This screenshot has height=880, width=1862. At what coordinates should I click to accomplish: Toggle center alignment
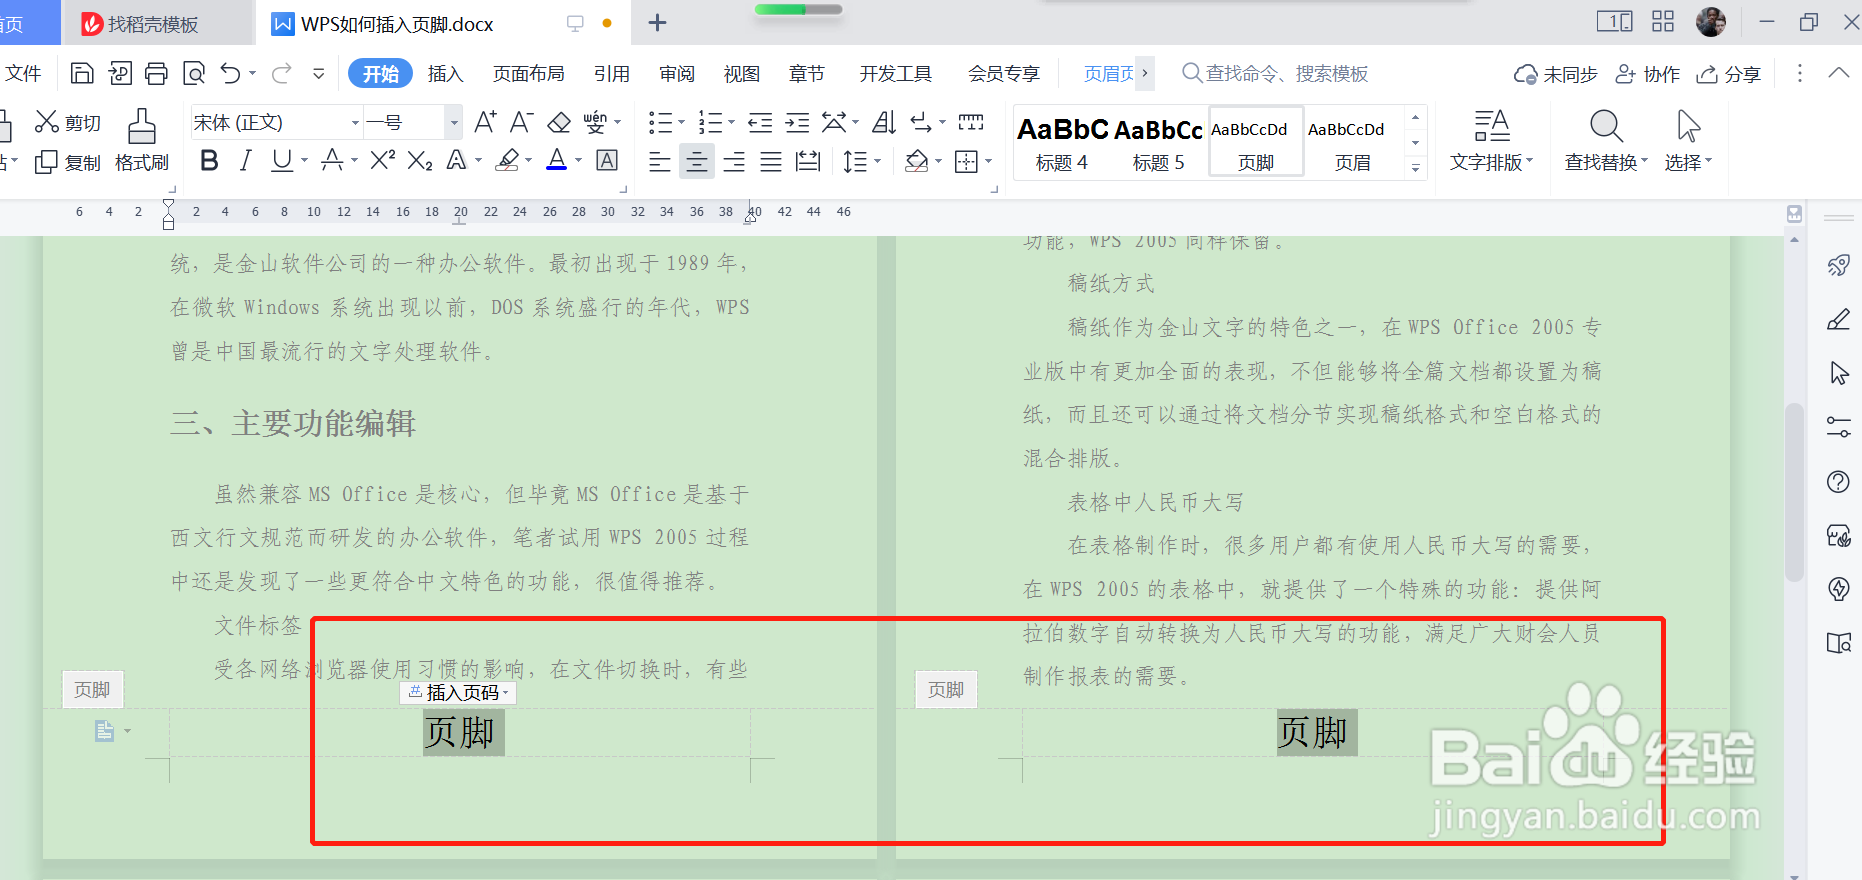pyautogui.click(x=697, y=162)
